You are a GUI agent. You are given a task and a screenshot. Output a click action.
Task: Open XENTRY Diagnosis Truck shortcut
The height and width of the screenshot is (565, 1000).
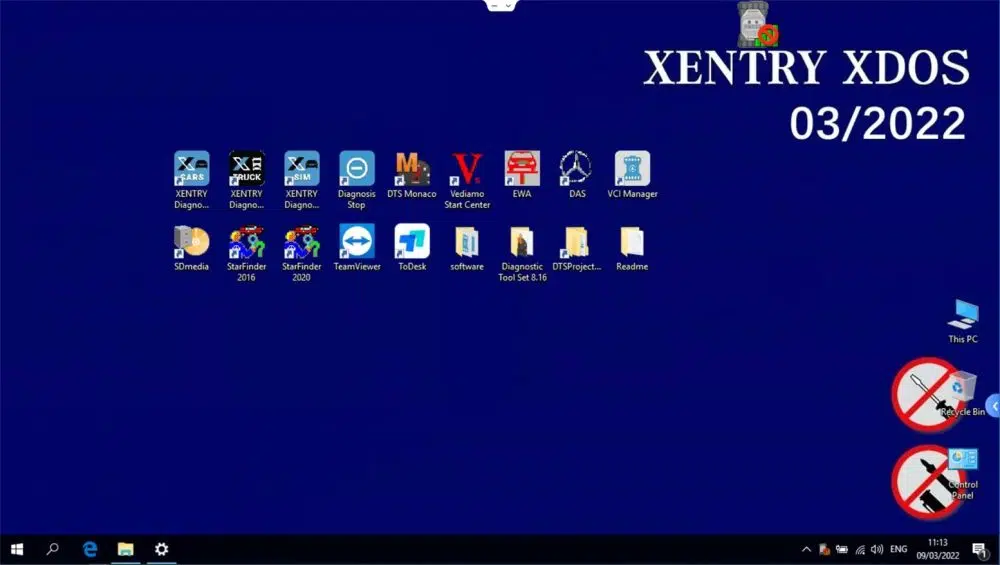246,180
